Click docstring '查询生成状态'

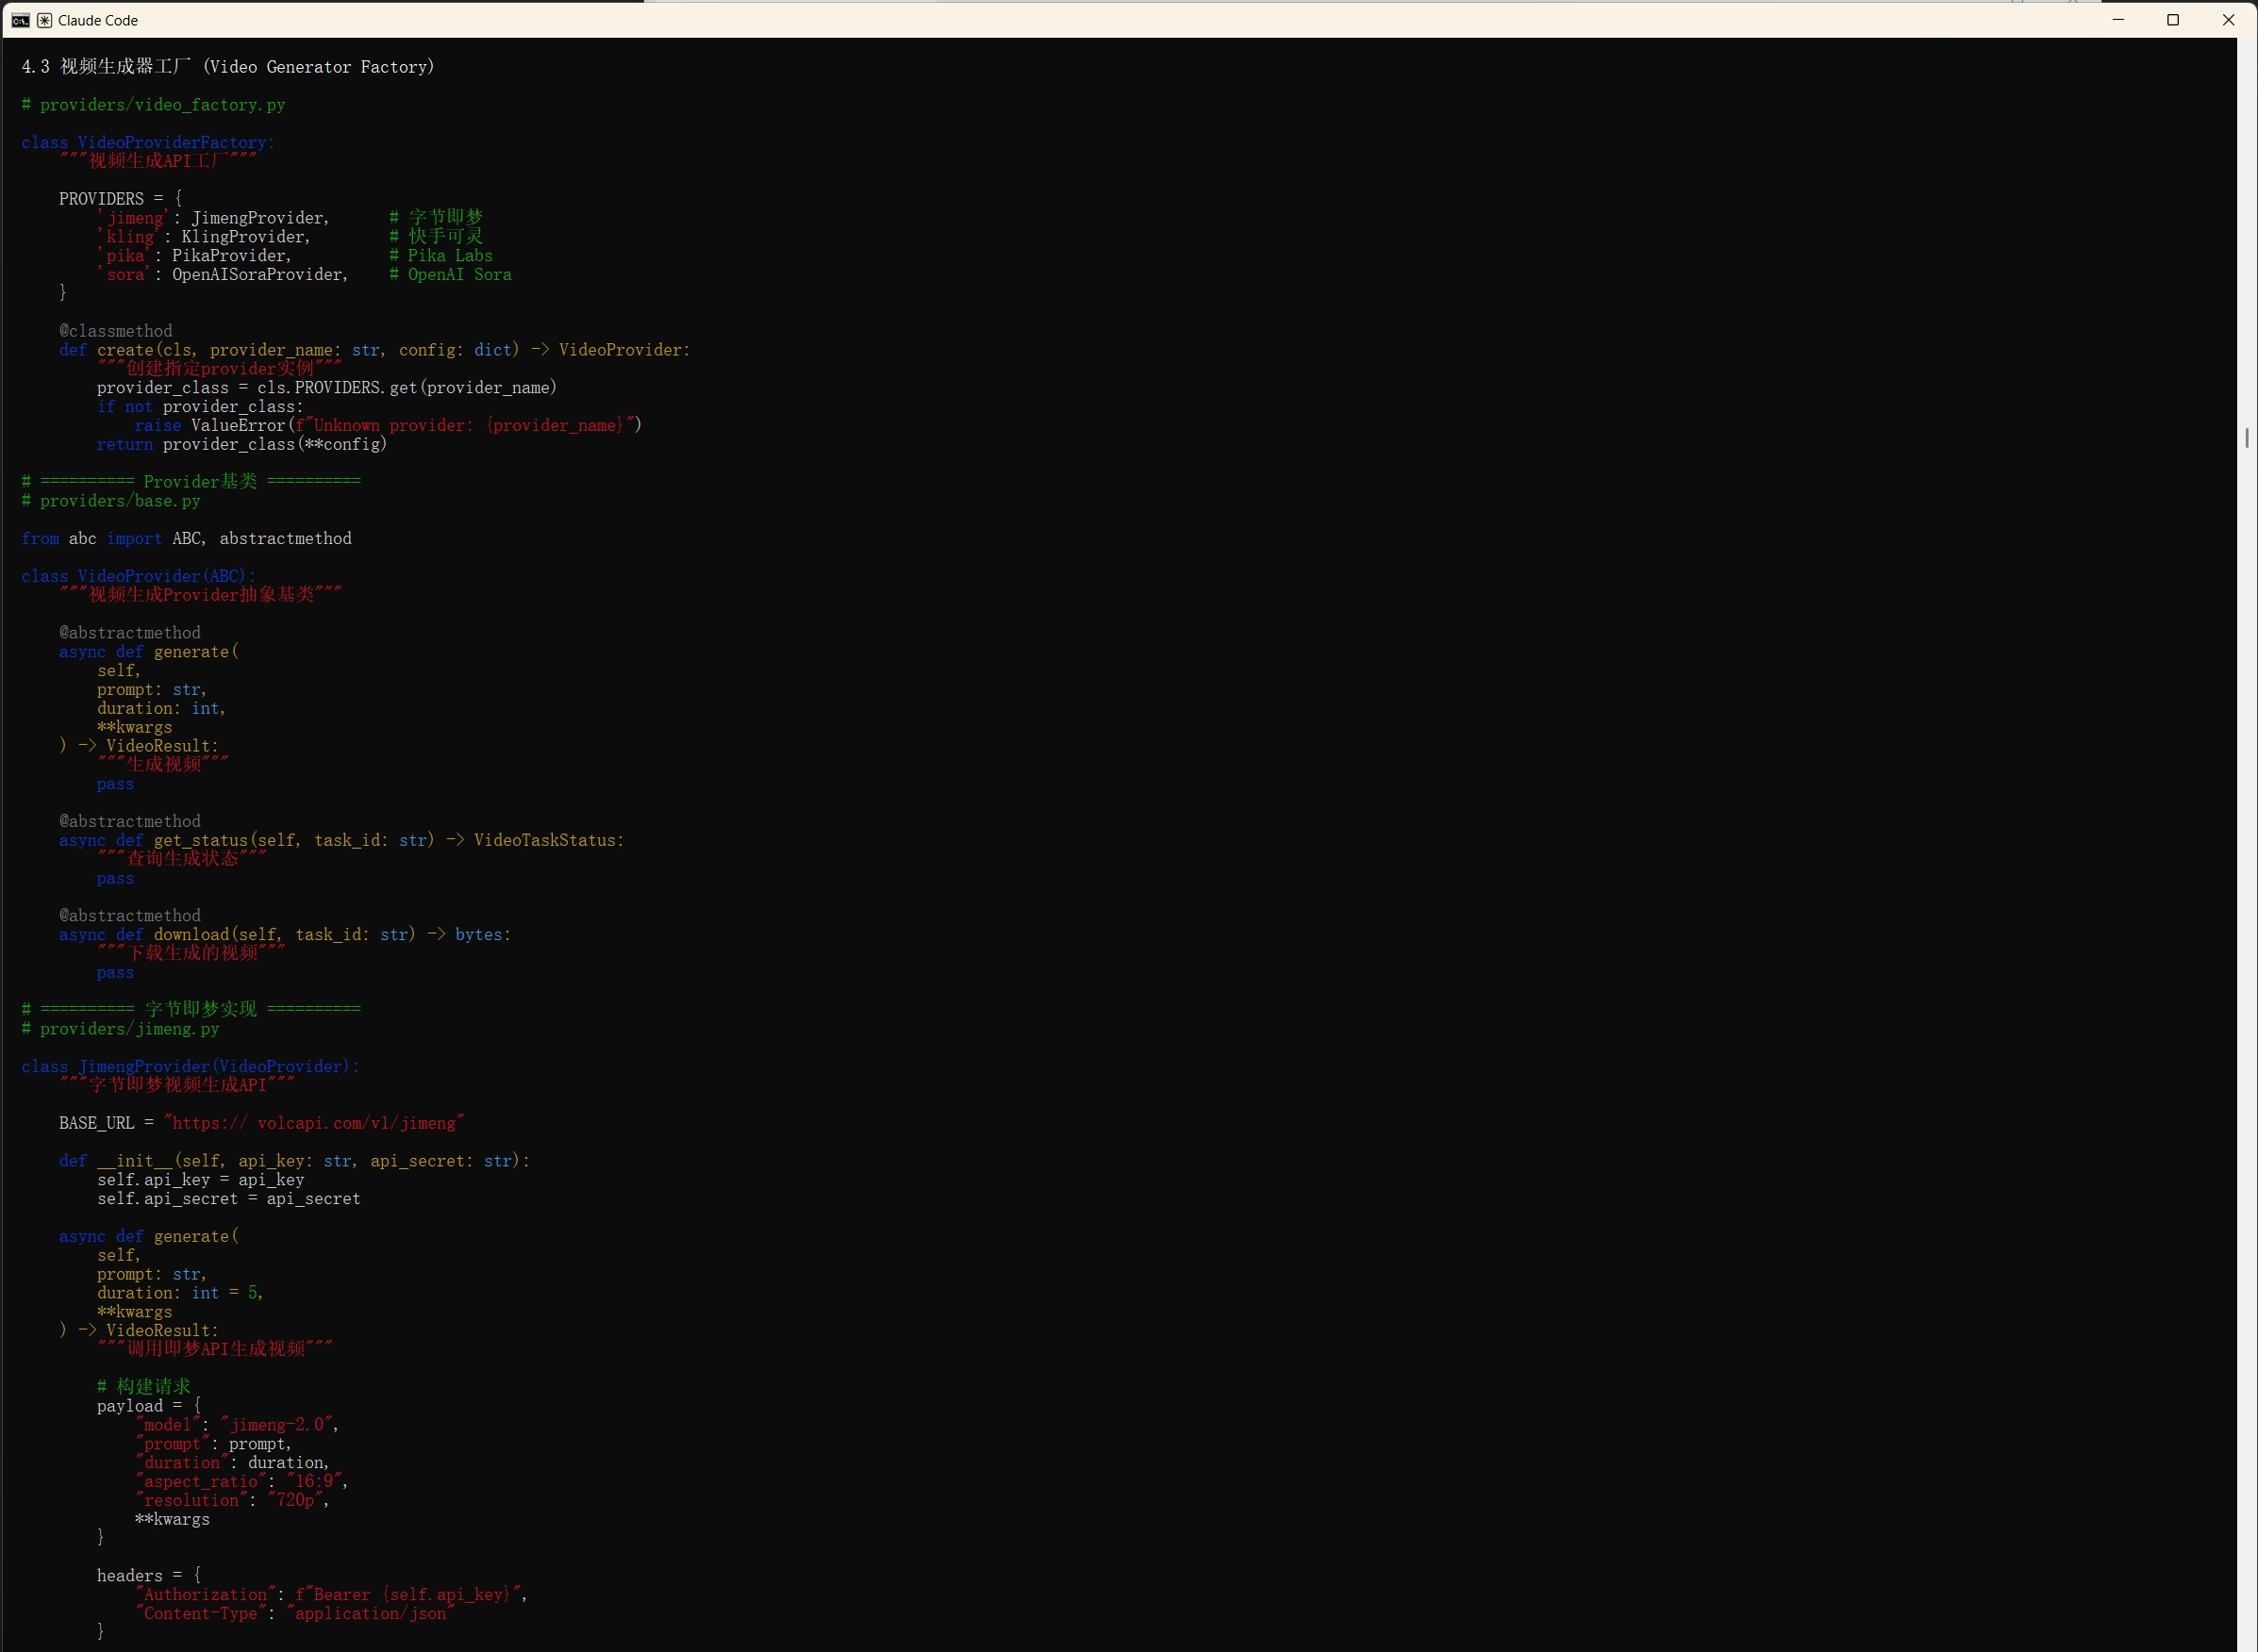click(181, 859)
